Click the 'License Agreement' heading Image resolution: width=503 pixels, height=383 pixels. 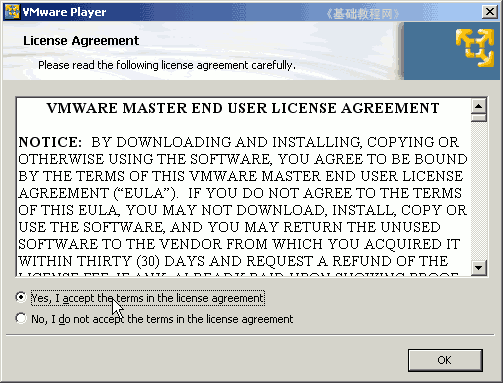(81, 41)
